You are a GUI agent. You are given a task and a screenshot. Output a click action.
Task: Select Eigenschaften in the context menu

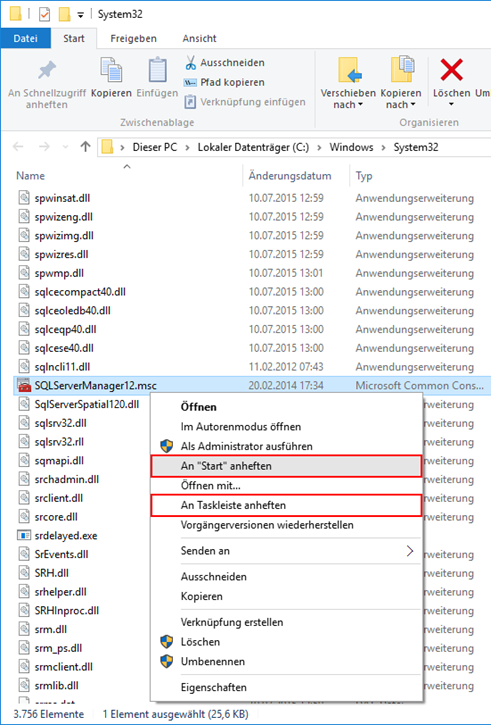[x=214, y=687]
